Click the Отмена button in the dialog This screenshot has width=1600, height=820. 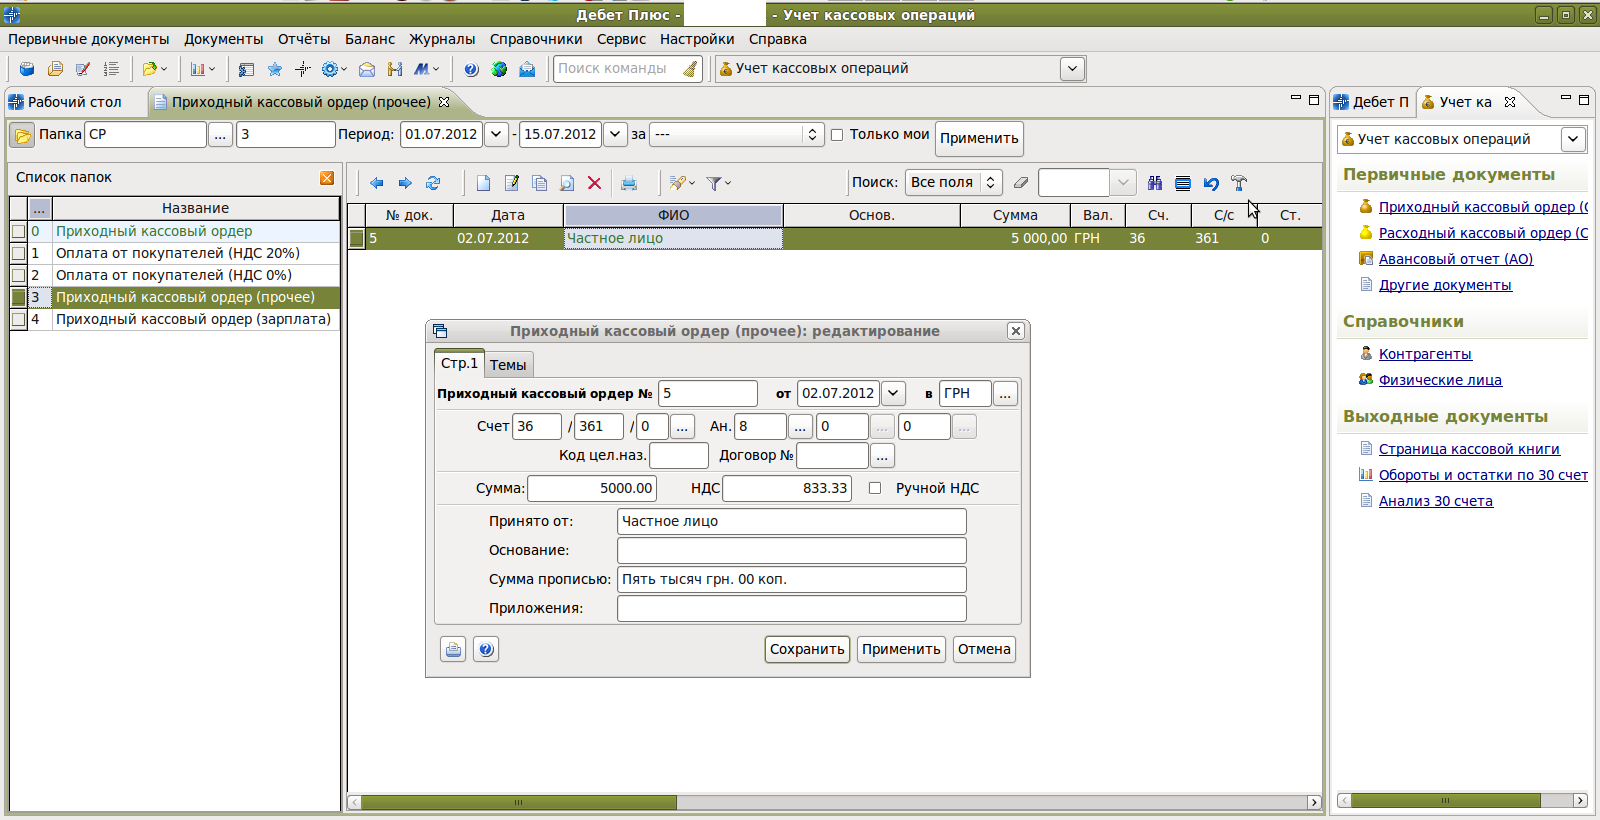click(x=984, y=649)
